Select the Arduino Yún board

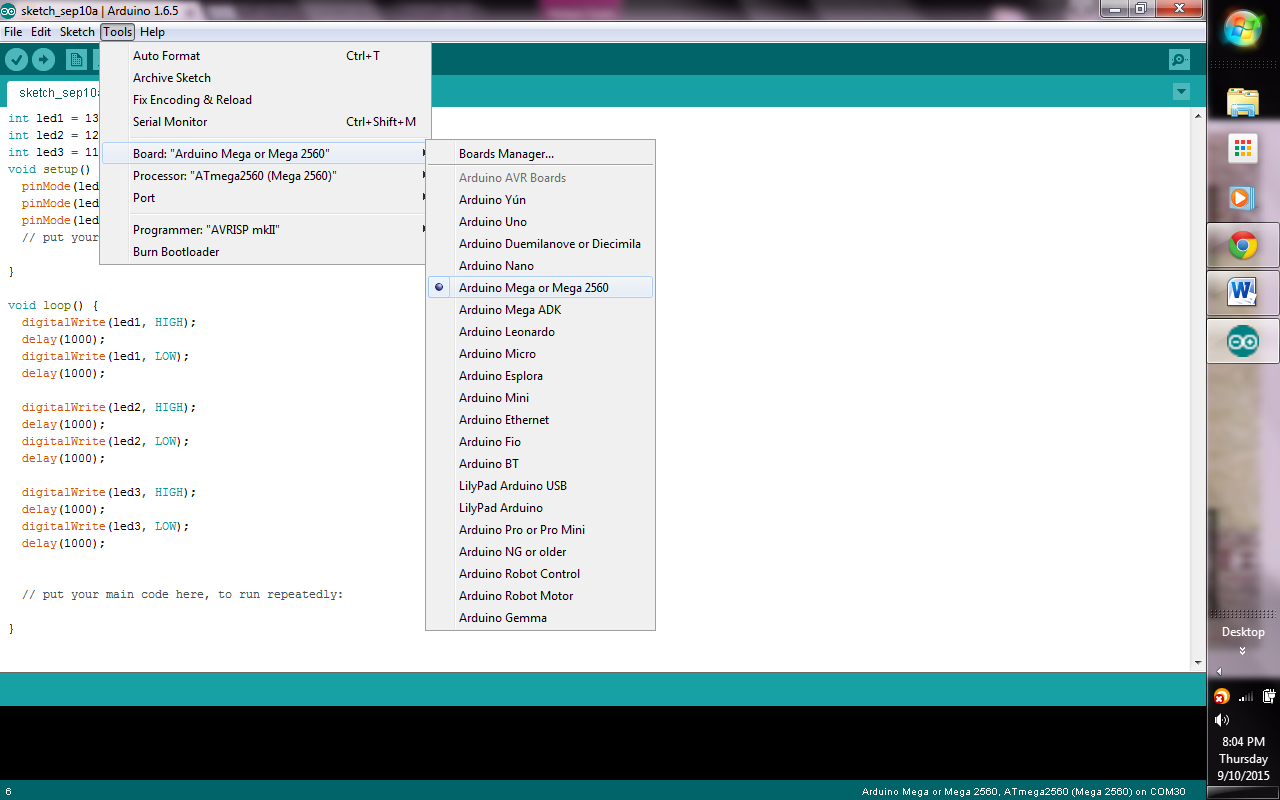(x=540, y=200)
